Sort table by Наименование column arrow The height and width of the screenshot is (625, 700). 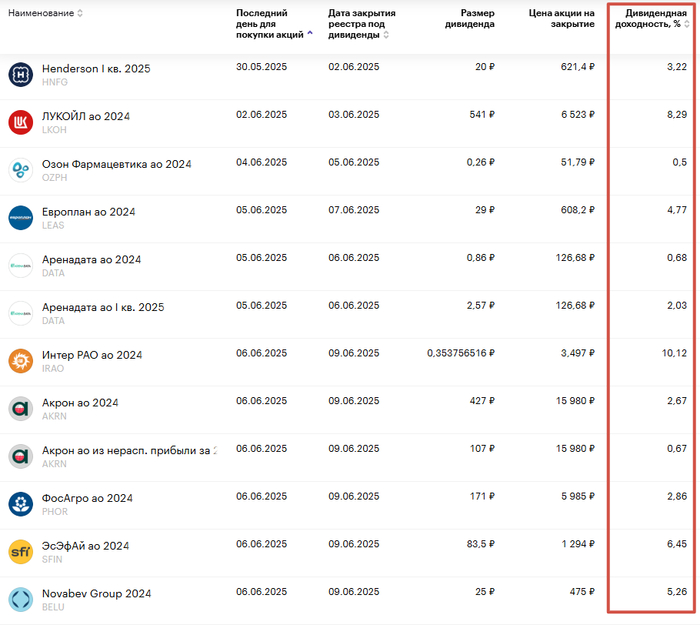(x=80, y=14)
